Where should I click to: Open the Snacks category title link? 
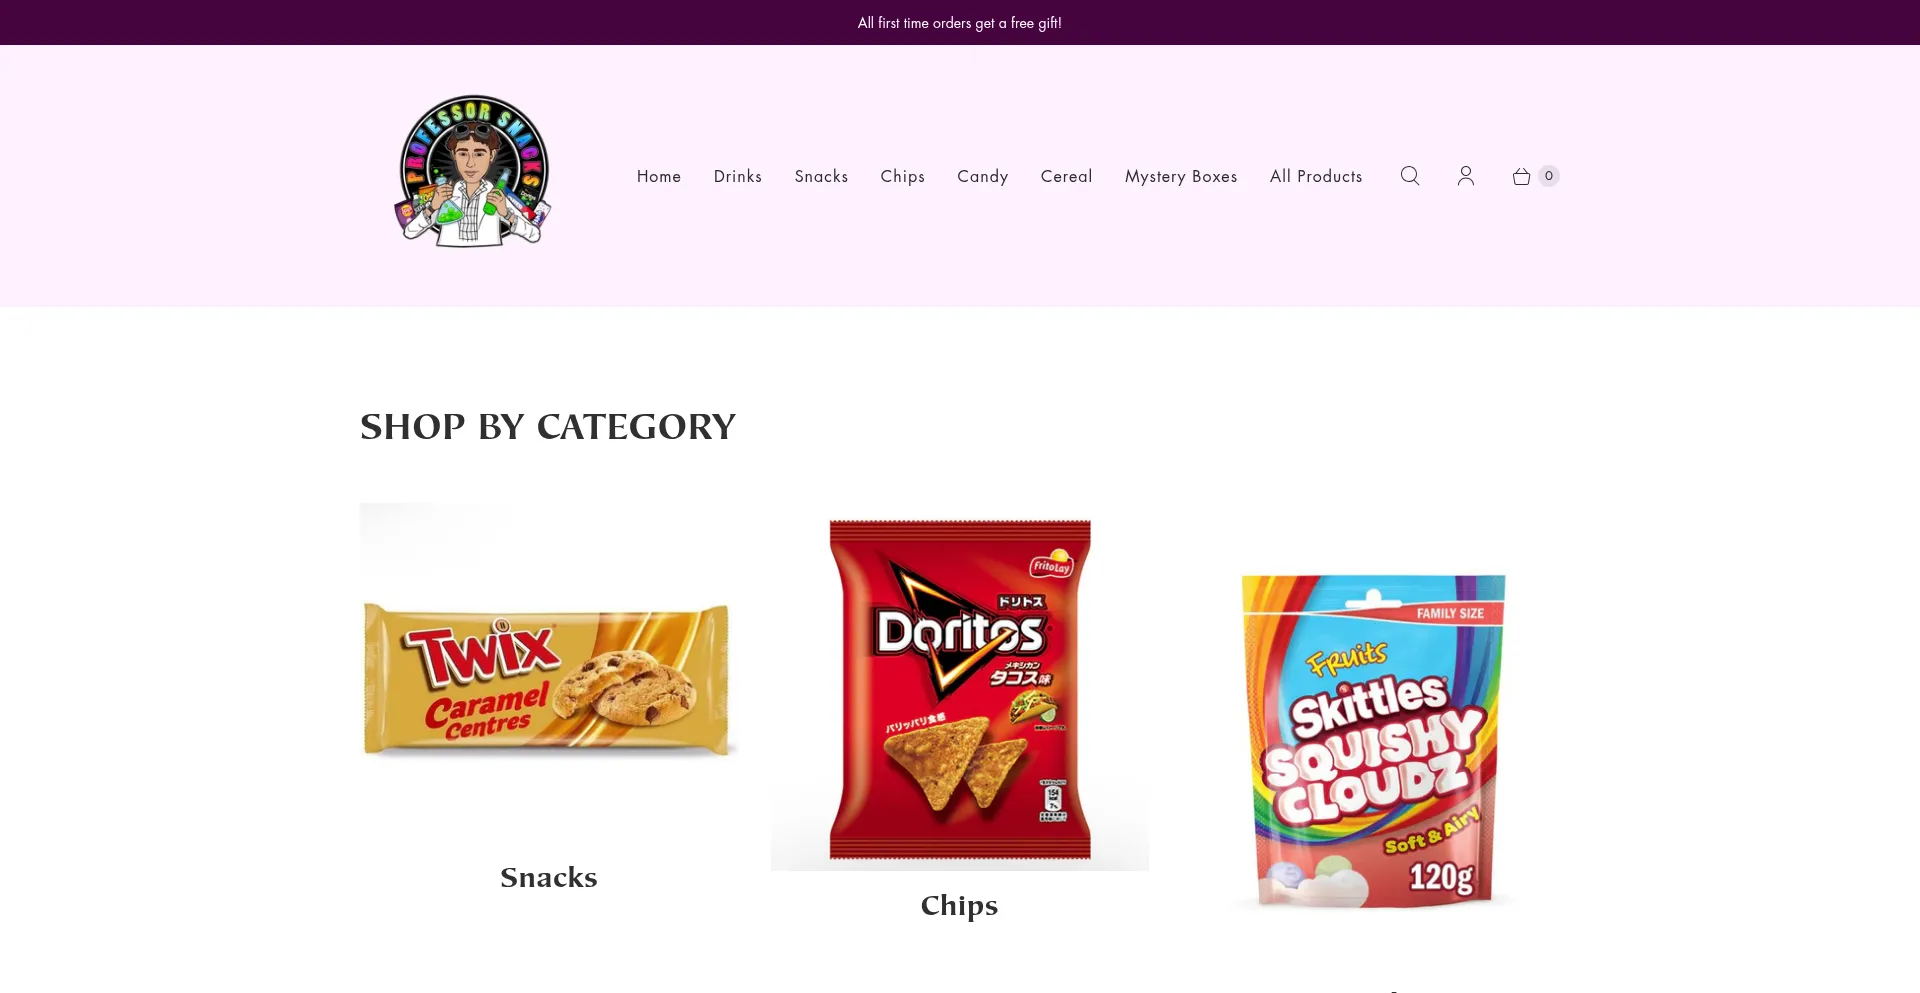(x=549, y=877)
